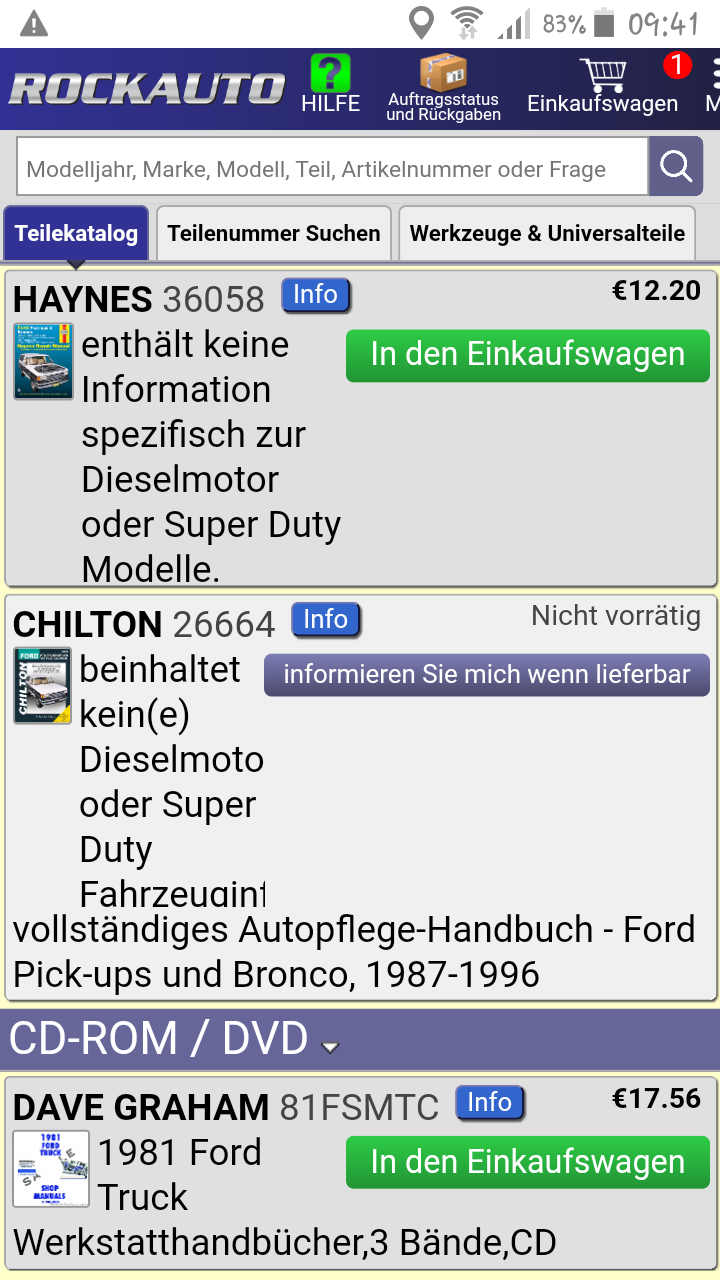Focus the Modelljahr, Marke, Modell search field
Viewport: 720px width, 1280px height.
(x=333, y=167)
